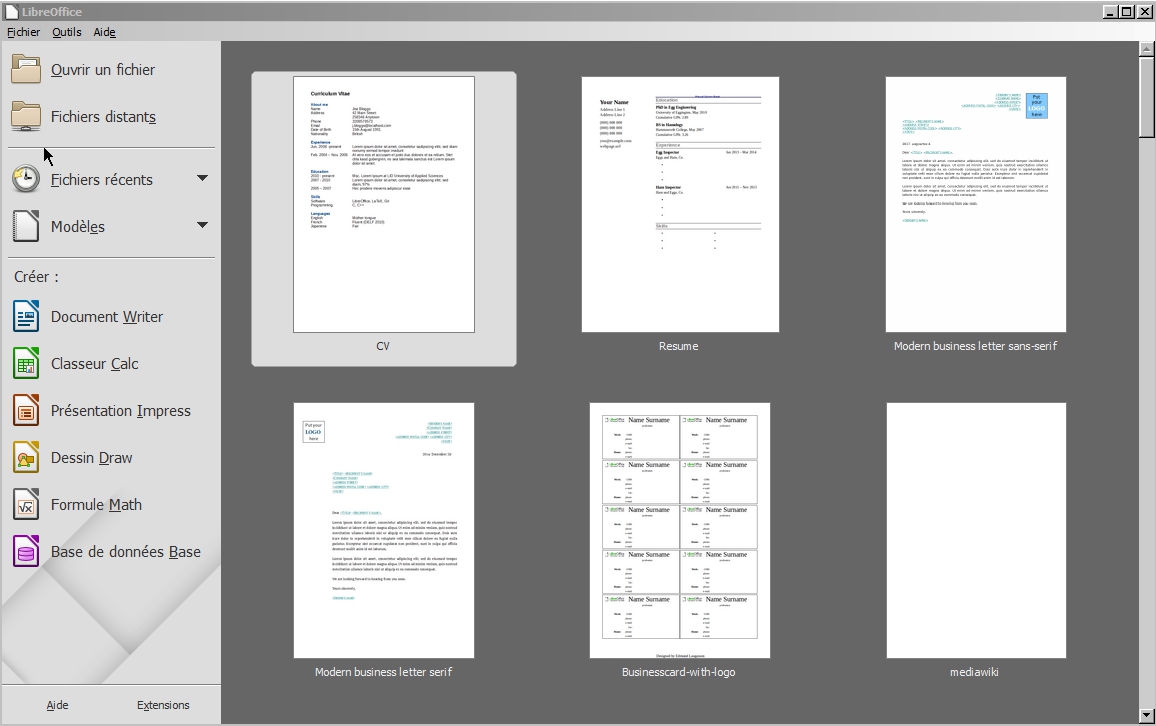Screen dimensions: 1156x726
Task: Select the Resume template thumbnail
Action: pyautogui.click(x=680, y=204)
